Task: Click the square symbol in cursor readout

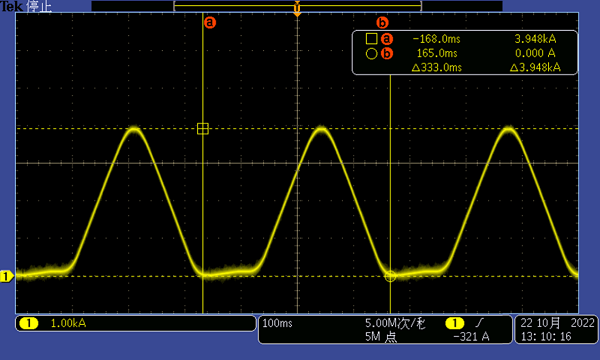Action: (371, 39)
